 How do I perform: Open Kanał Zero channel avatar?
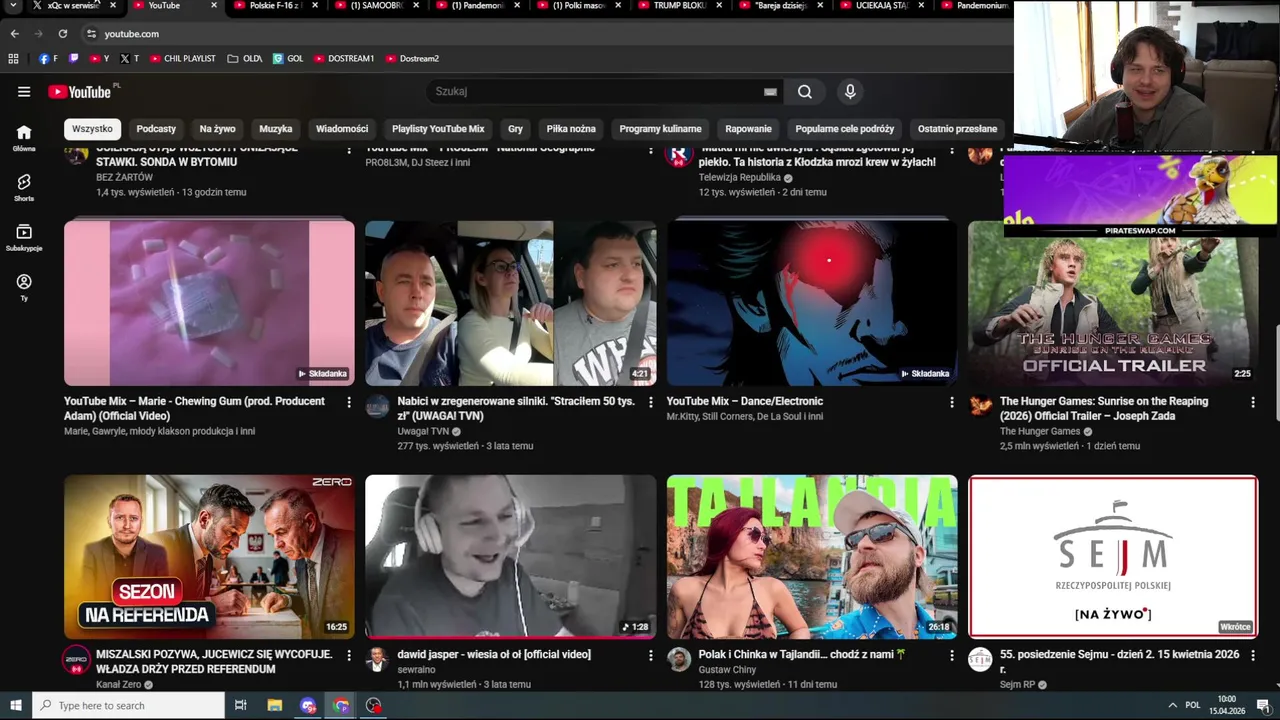tap(76, 659)
